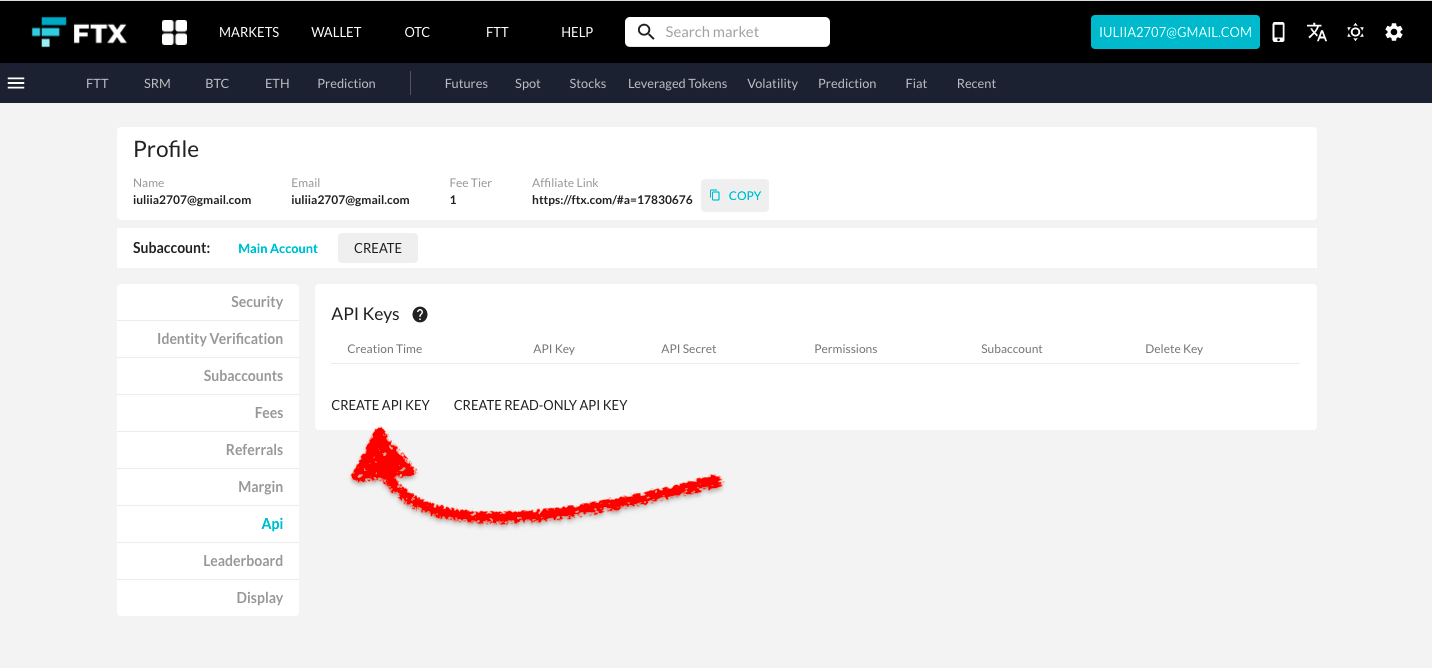The width and height of the screenshot is (1432, 668).
Task: Open the Identity Verification section
Action: 219,338
